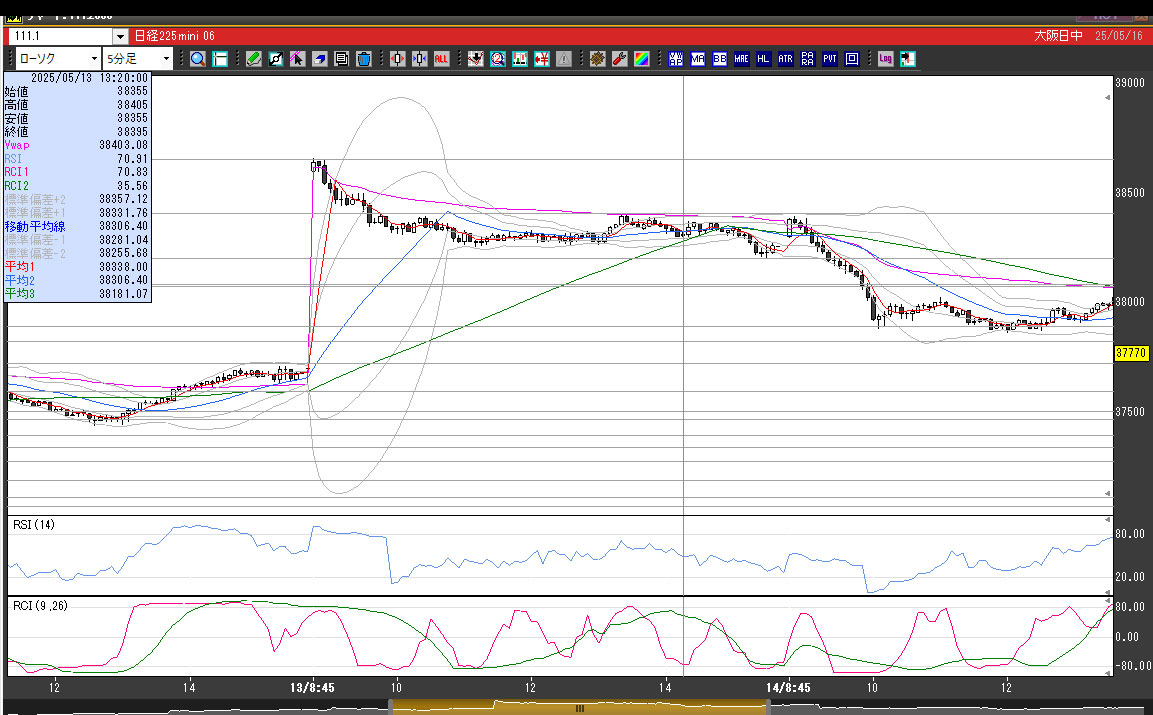This screenshot has height=715, width=1153.
Task: Toggle the PARA parabolic indicator
Action: [807, 59]
